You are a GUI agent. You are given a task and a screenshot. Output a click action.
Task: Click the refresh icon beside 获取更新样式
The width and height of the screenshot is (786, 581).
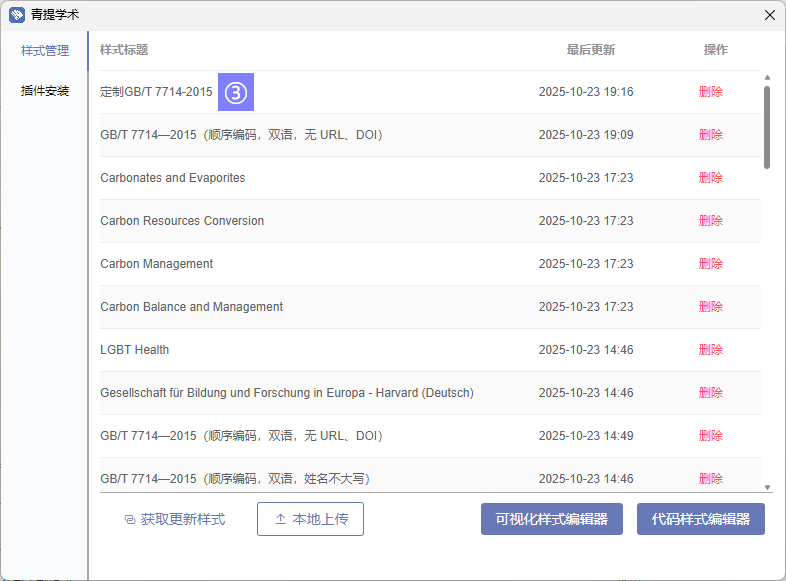[129, 520]
